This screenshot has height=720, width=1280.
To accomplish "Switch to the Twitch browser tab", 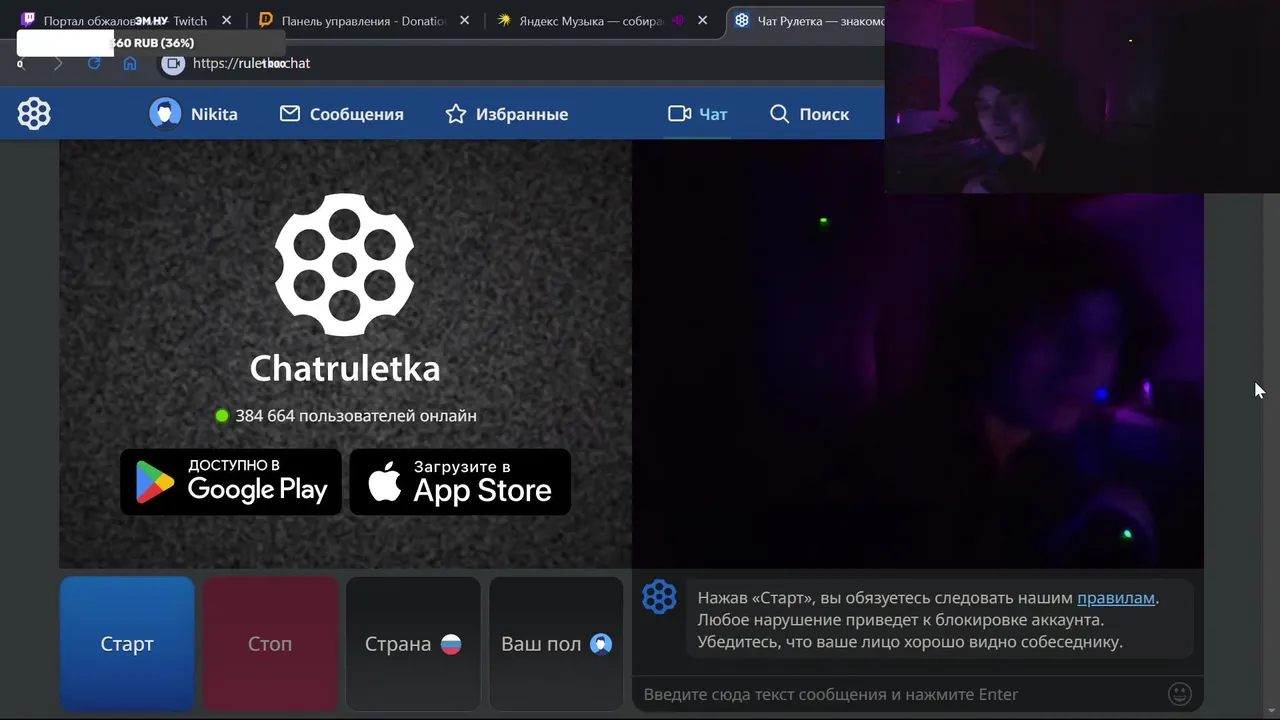I will (x=125, y=20).
